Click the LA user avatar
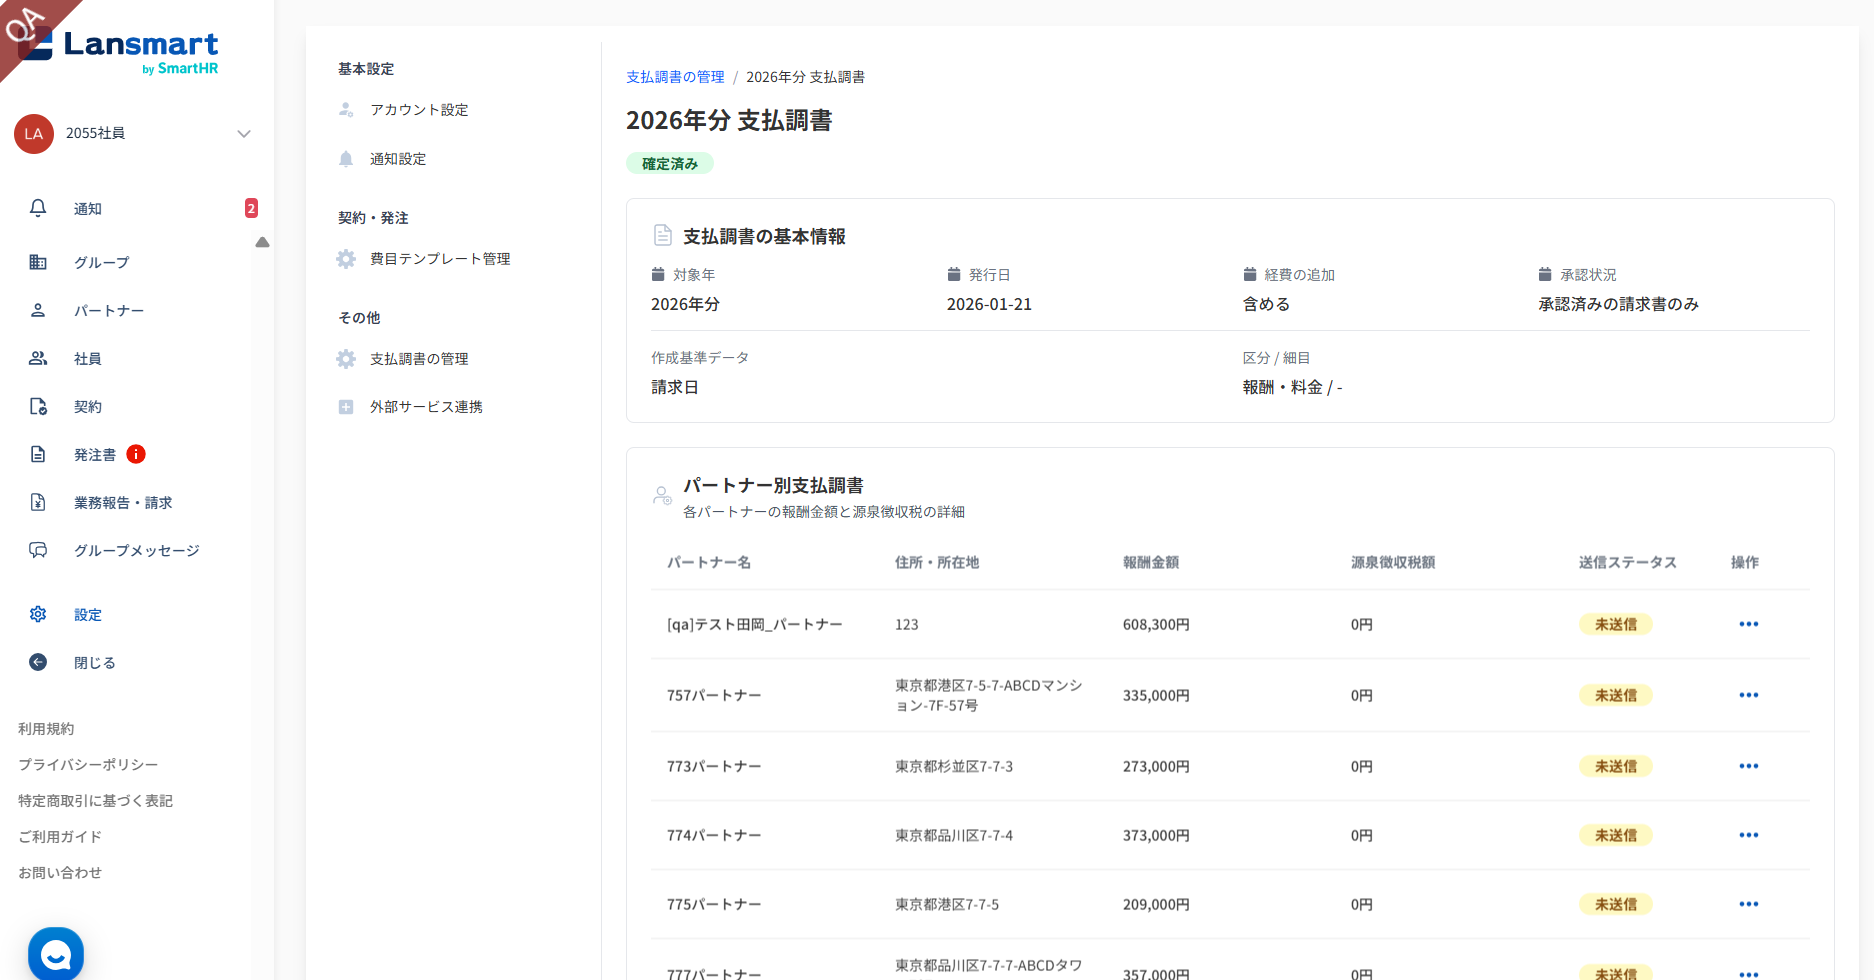 [34, 134]
